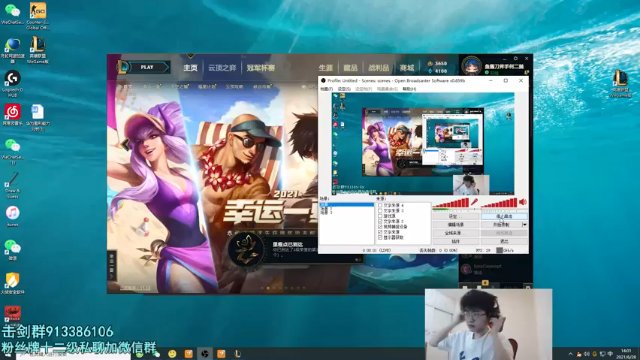This screenshot has width=640, height=360.
Task: Switch to 冠军杯赛 tab in League client
Action: pos(261,68)
